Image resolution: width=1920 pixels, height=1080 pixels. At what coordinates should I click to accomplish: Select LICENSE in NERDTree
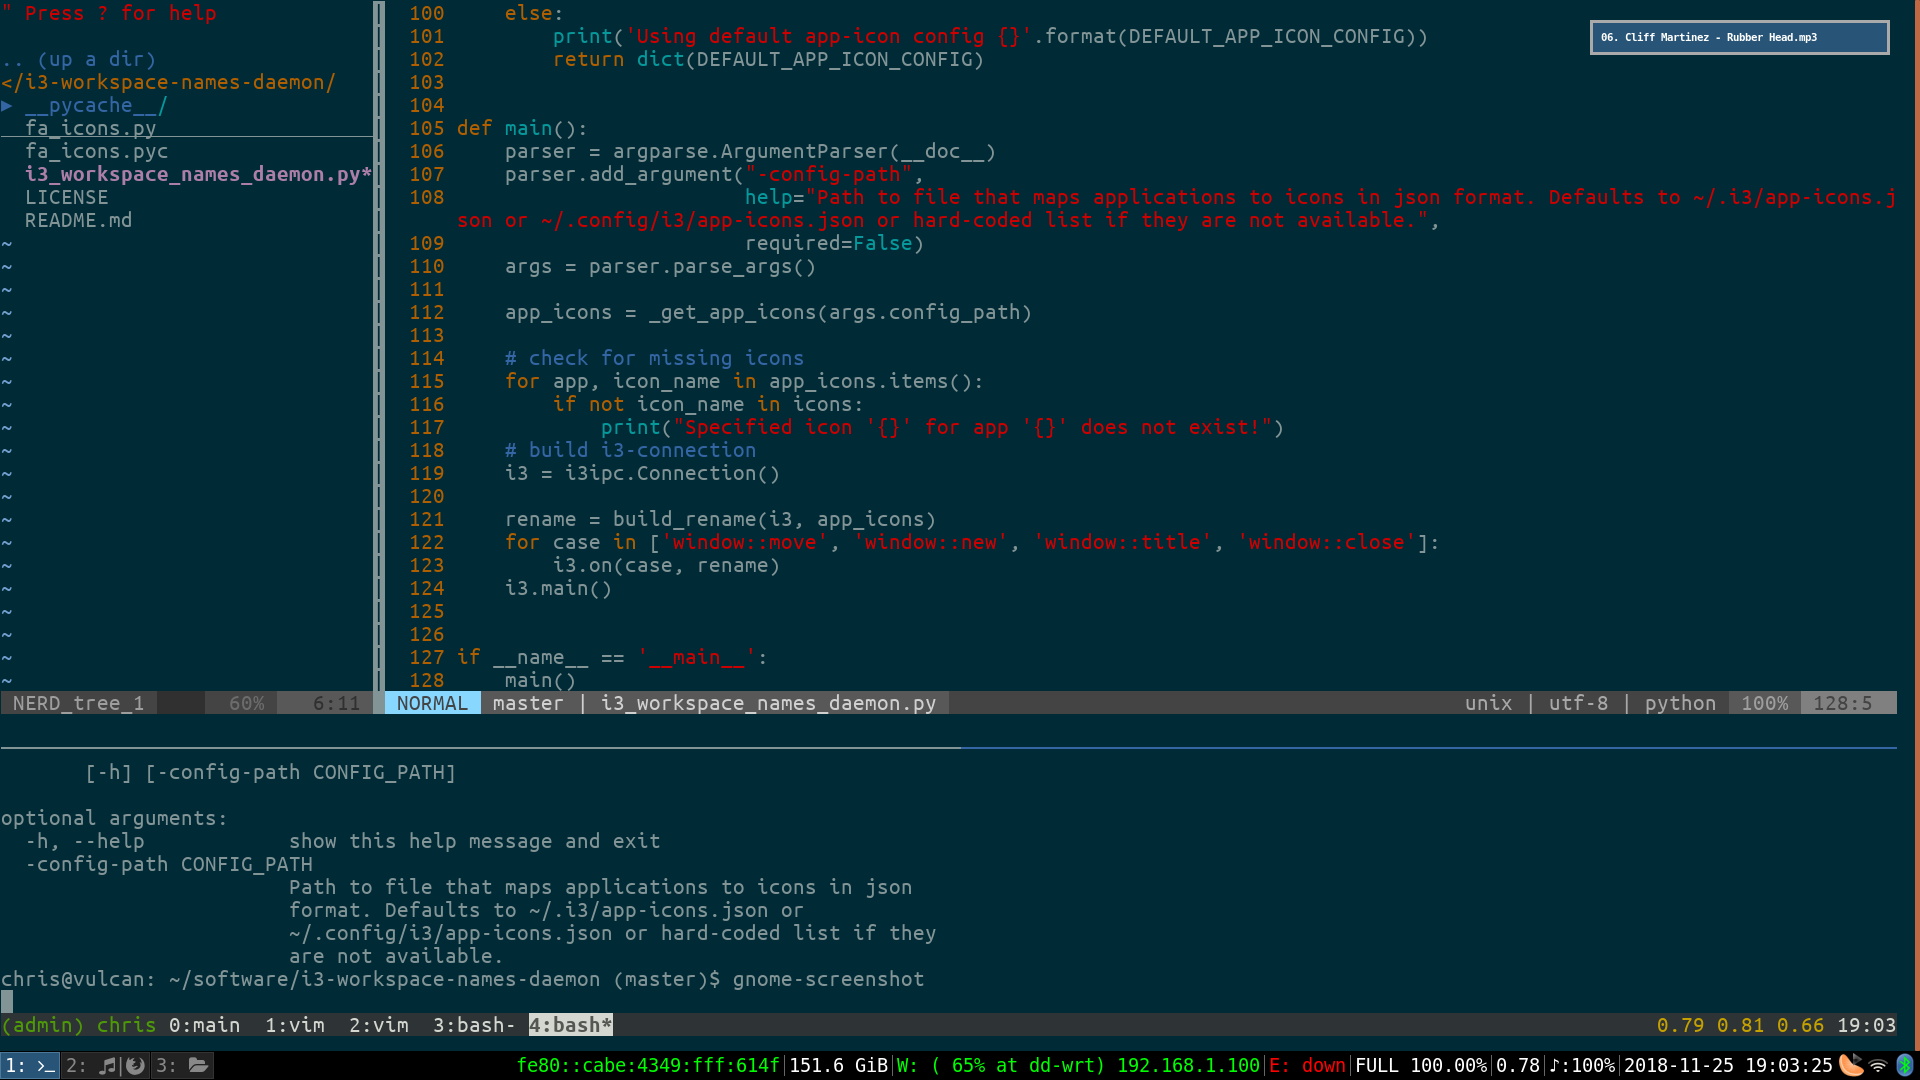point(66,198)
